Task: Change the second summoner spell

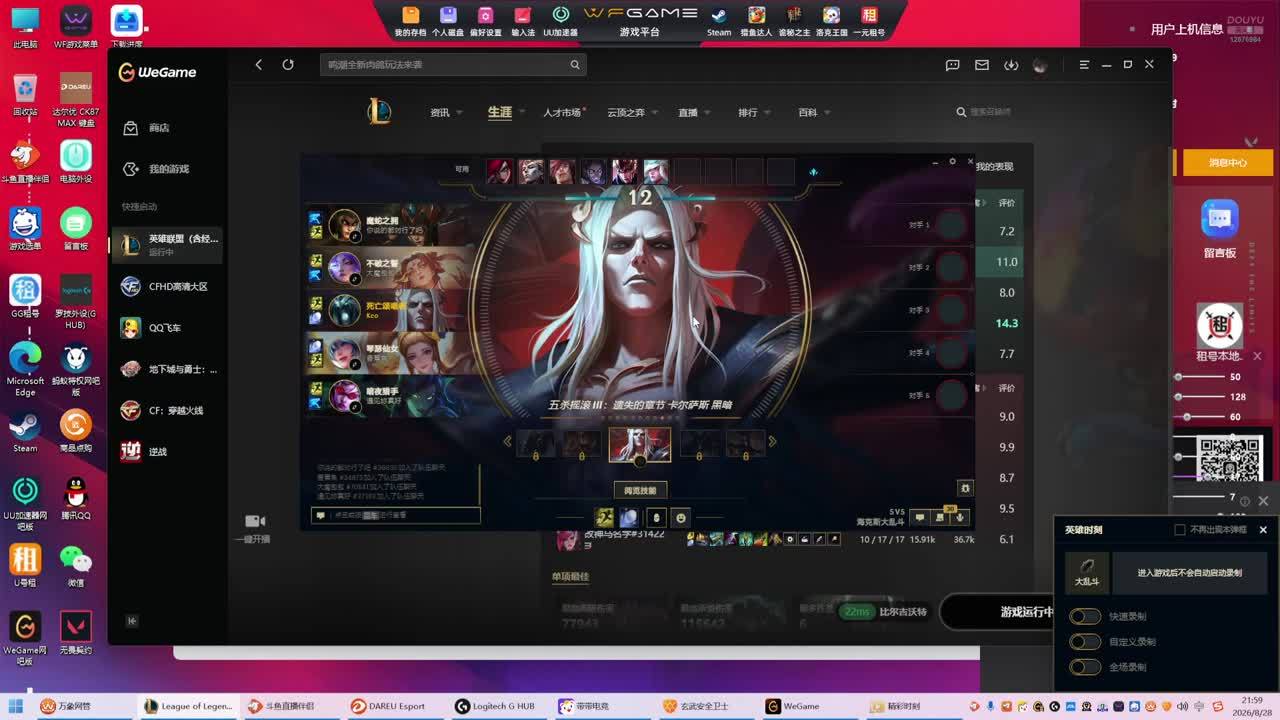Action: click(629, 517)
